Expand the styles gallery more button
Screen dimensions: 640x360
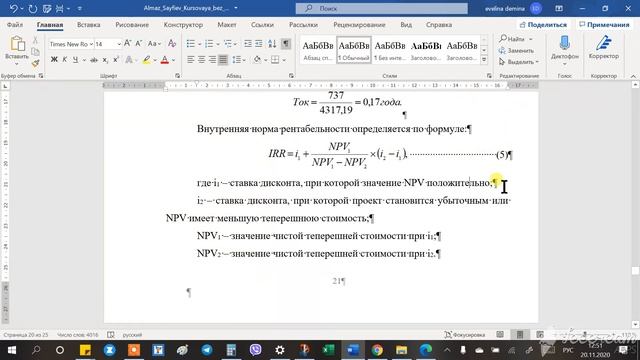pyautogui.click(x=484, y=60)
